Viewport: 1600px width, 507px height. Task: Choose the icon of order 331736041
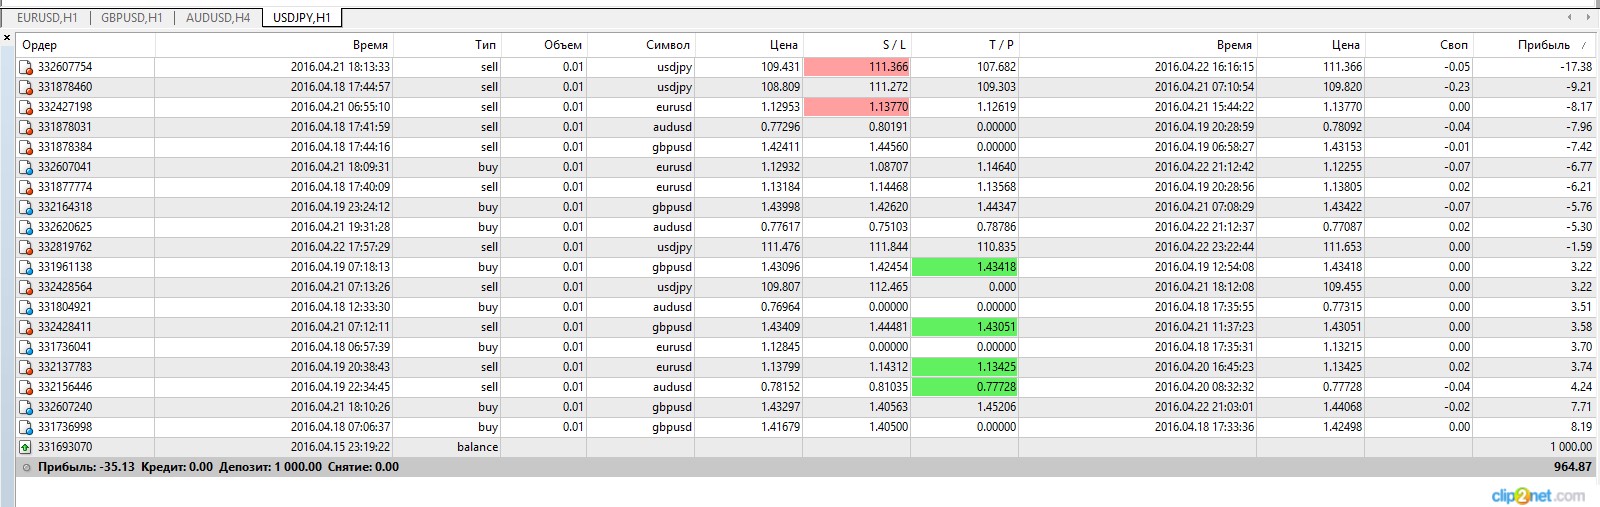click(x=26, y=347)
